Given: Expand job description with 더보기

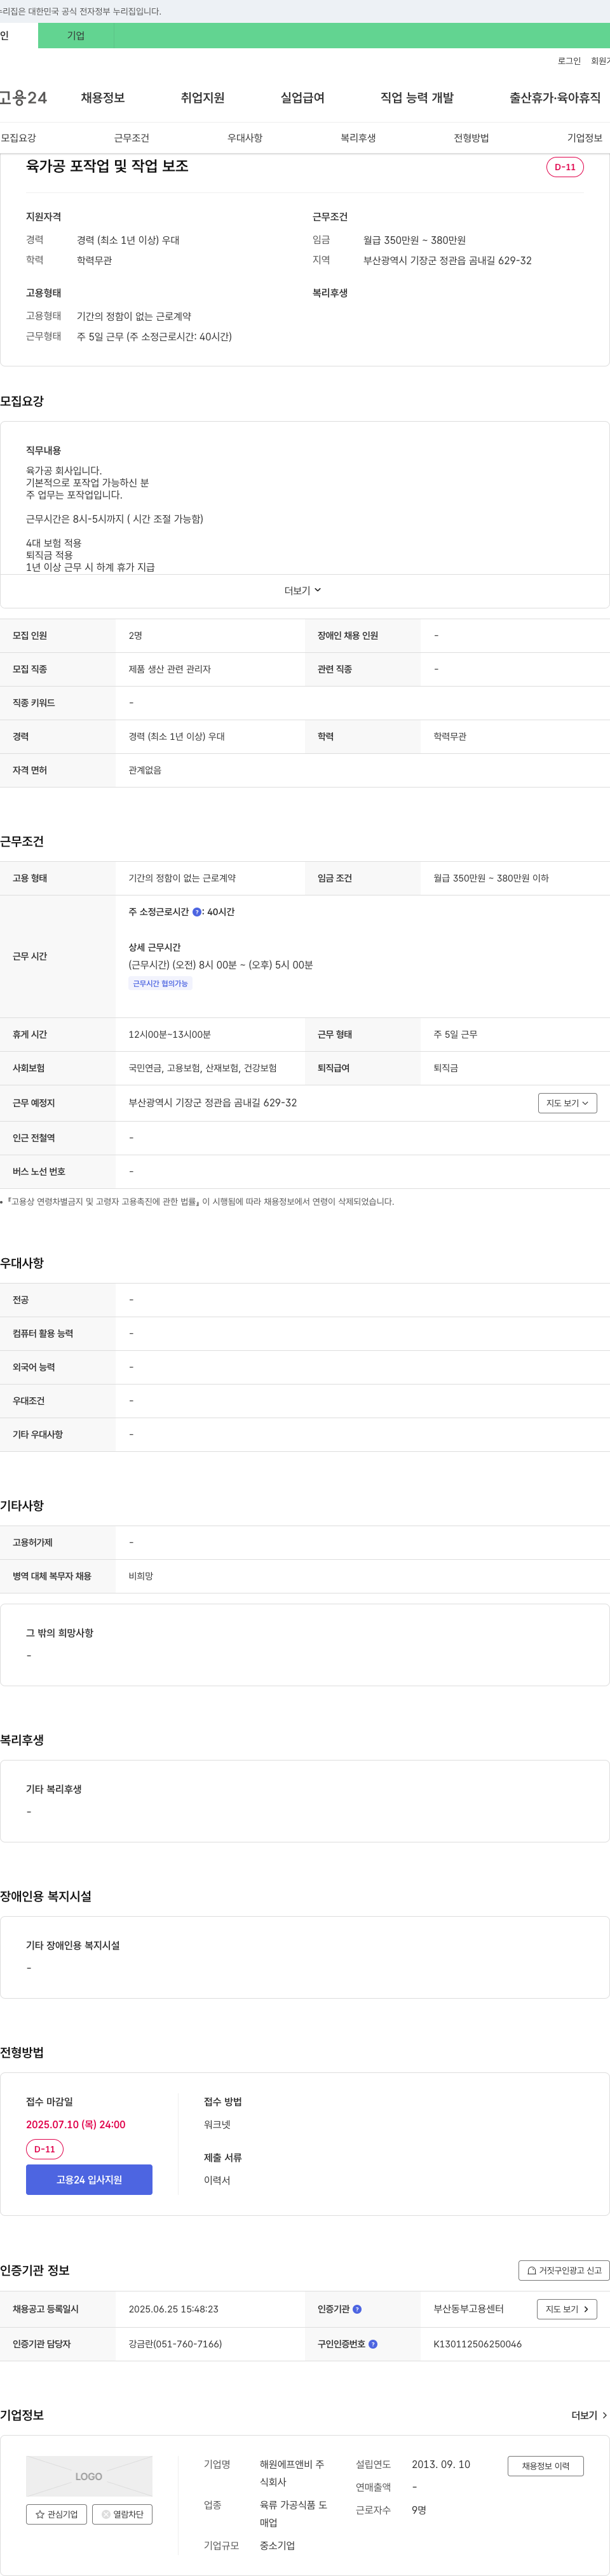Looking at the screenshot, I should point(303,591).
